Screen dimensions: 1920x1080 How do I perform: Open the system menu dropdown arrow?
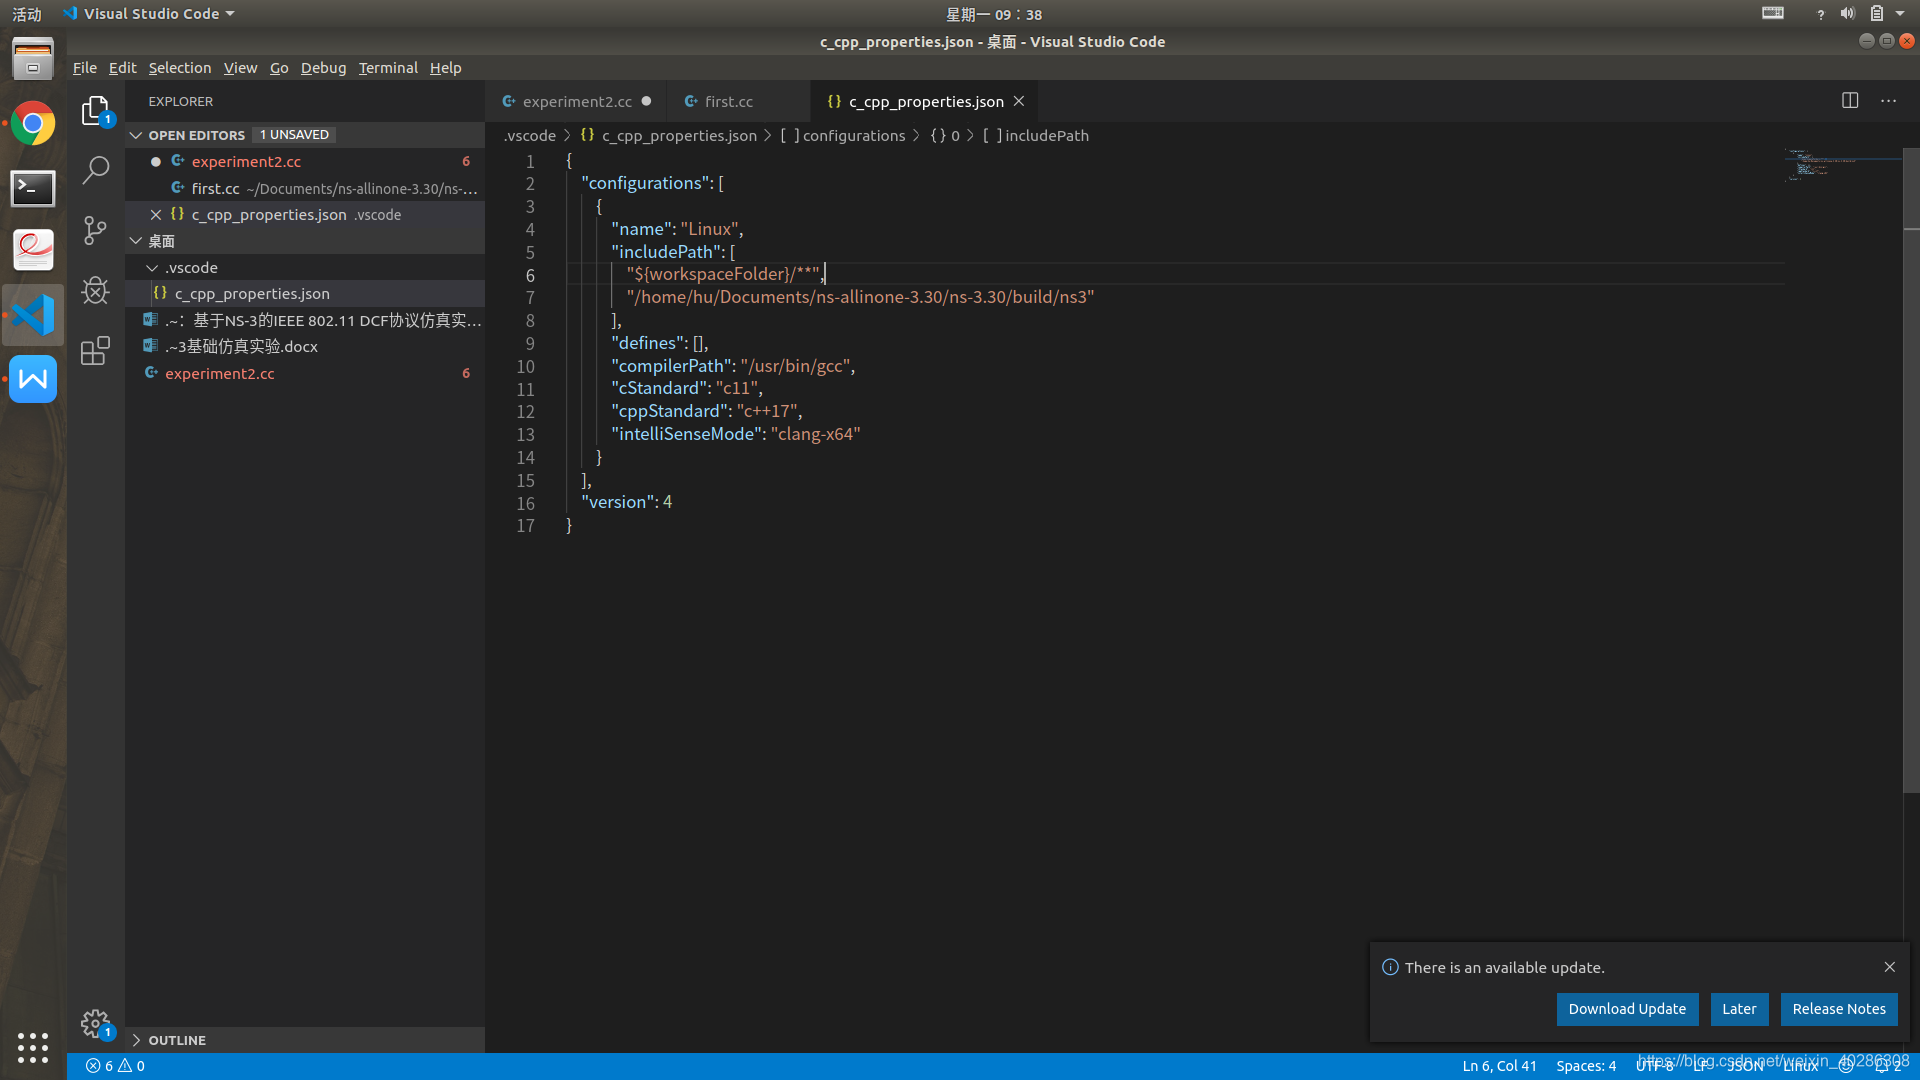click(1900, 14)
